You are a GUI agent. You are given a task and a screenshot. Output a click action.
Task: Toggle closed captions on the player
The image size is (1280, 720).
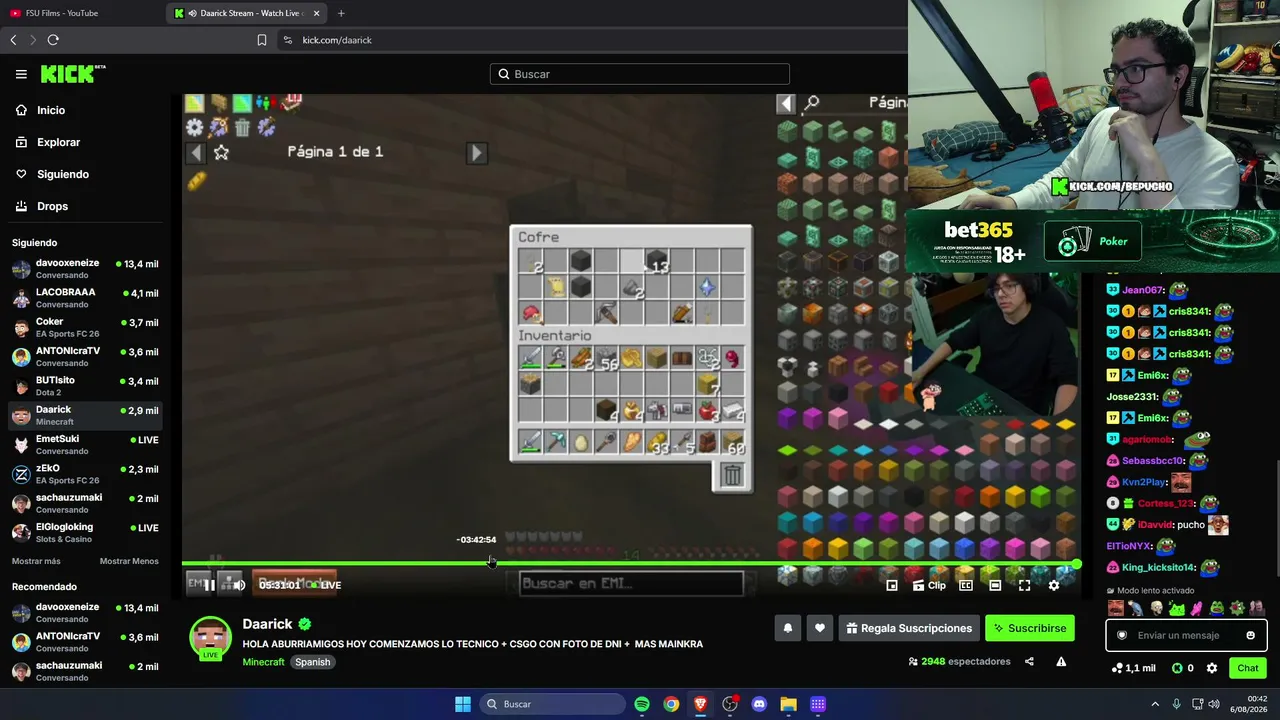pyautogui.click(x=966, y=585)
